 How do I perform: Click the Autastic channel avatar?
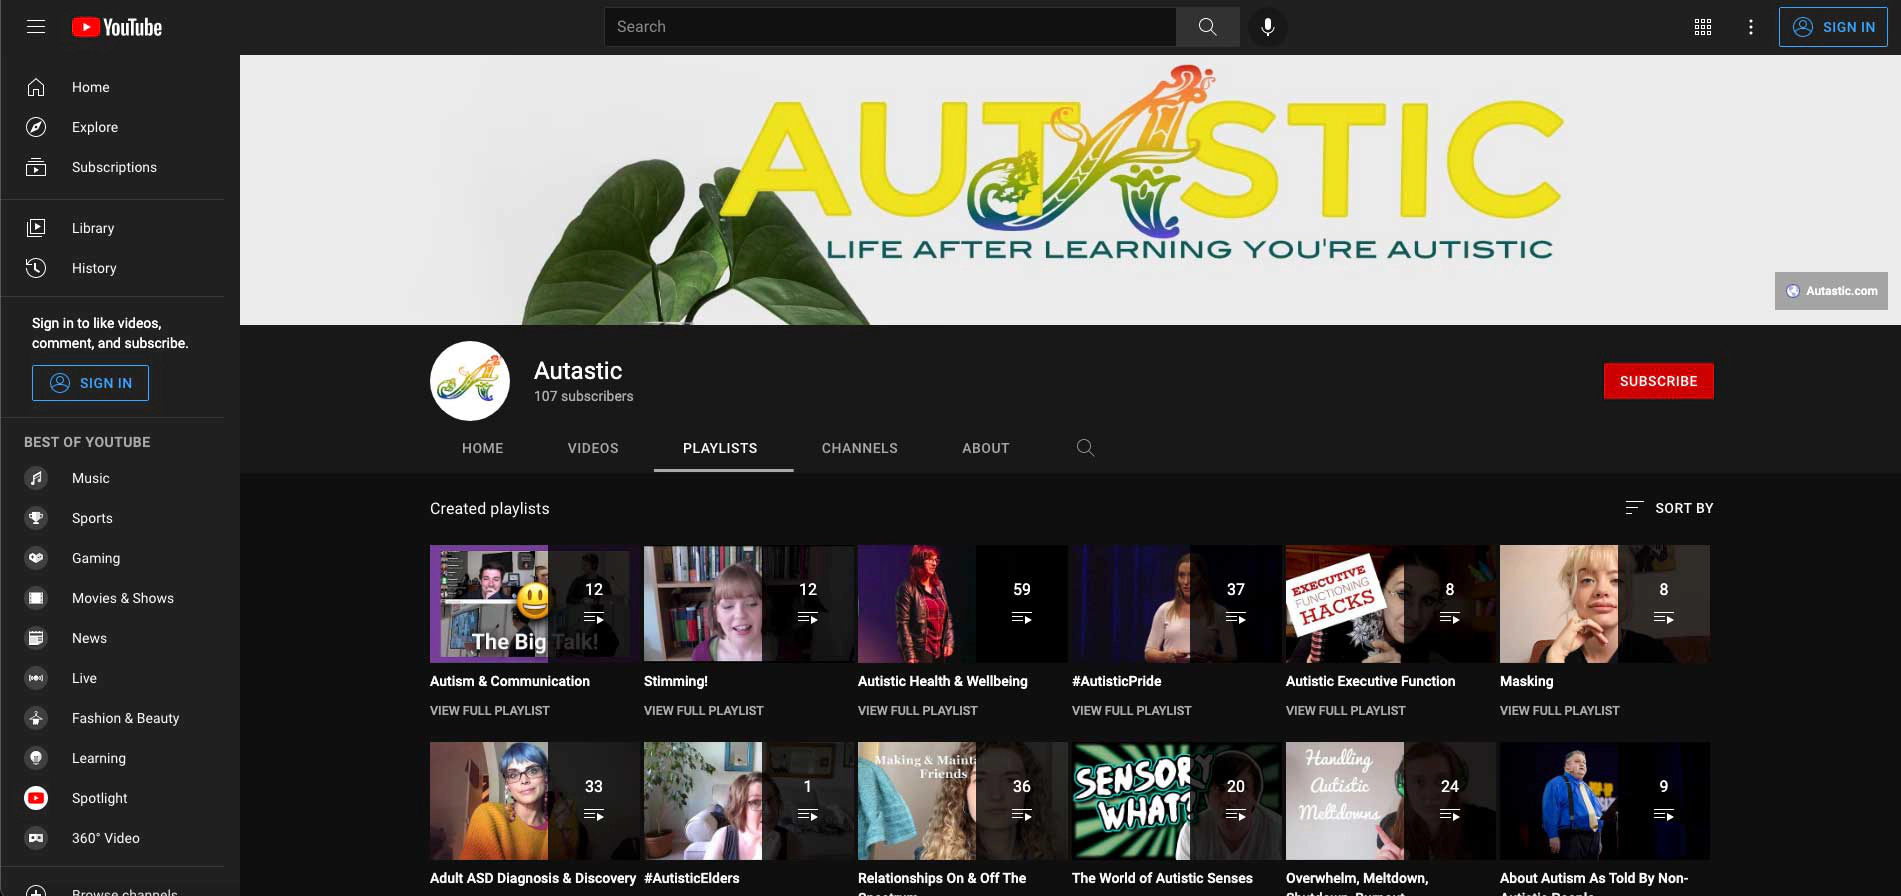coord(470,381)
